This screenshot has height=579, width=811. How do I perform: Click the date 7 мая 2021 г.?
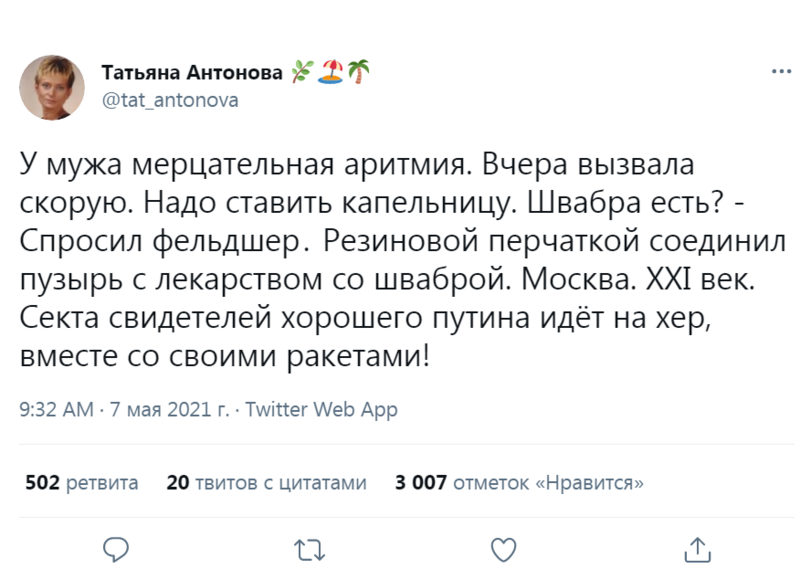point(167,410)
